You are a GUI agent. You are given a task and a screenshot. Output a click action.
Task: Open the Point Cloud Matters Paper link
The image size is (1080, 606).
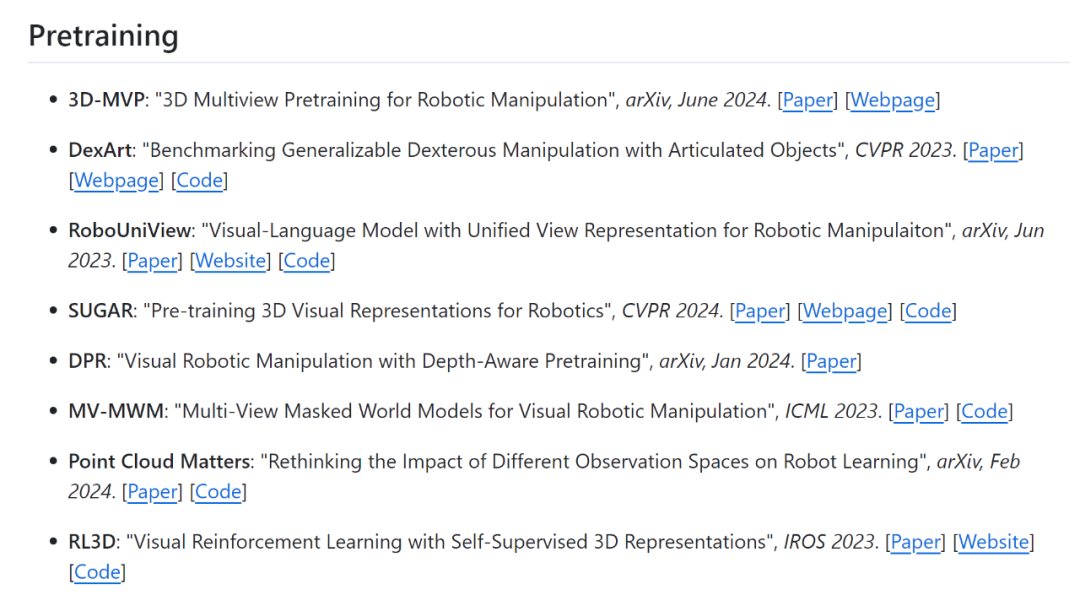tap(152, 492)
